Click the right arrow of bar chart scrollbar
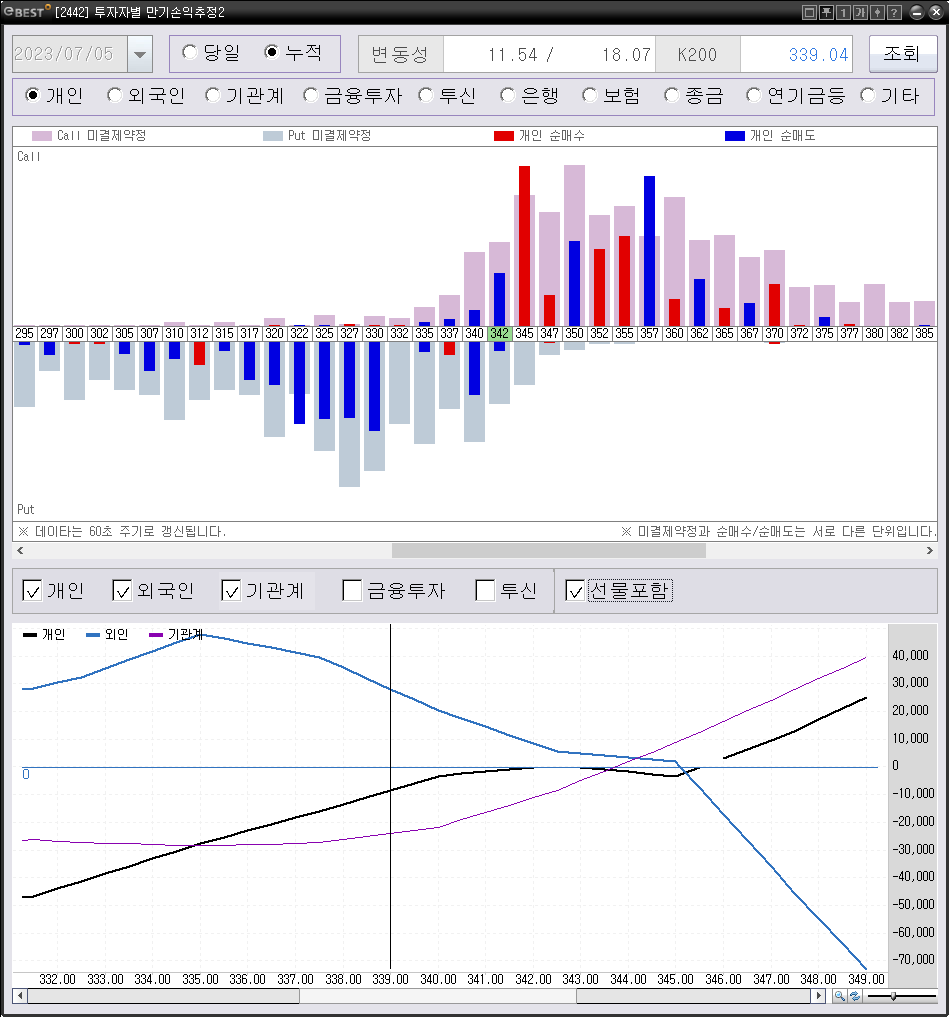This screenshot has width=949, height=1017. 930,551
